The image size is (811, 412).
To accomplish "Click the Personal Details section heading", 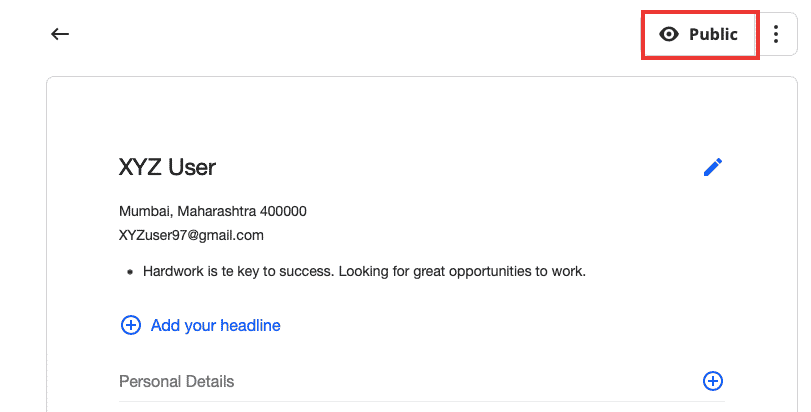I will point(176,382).
